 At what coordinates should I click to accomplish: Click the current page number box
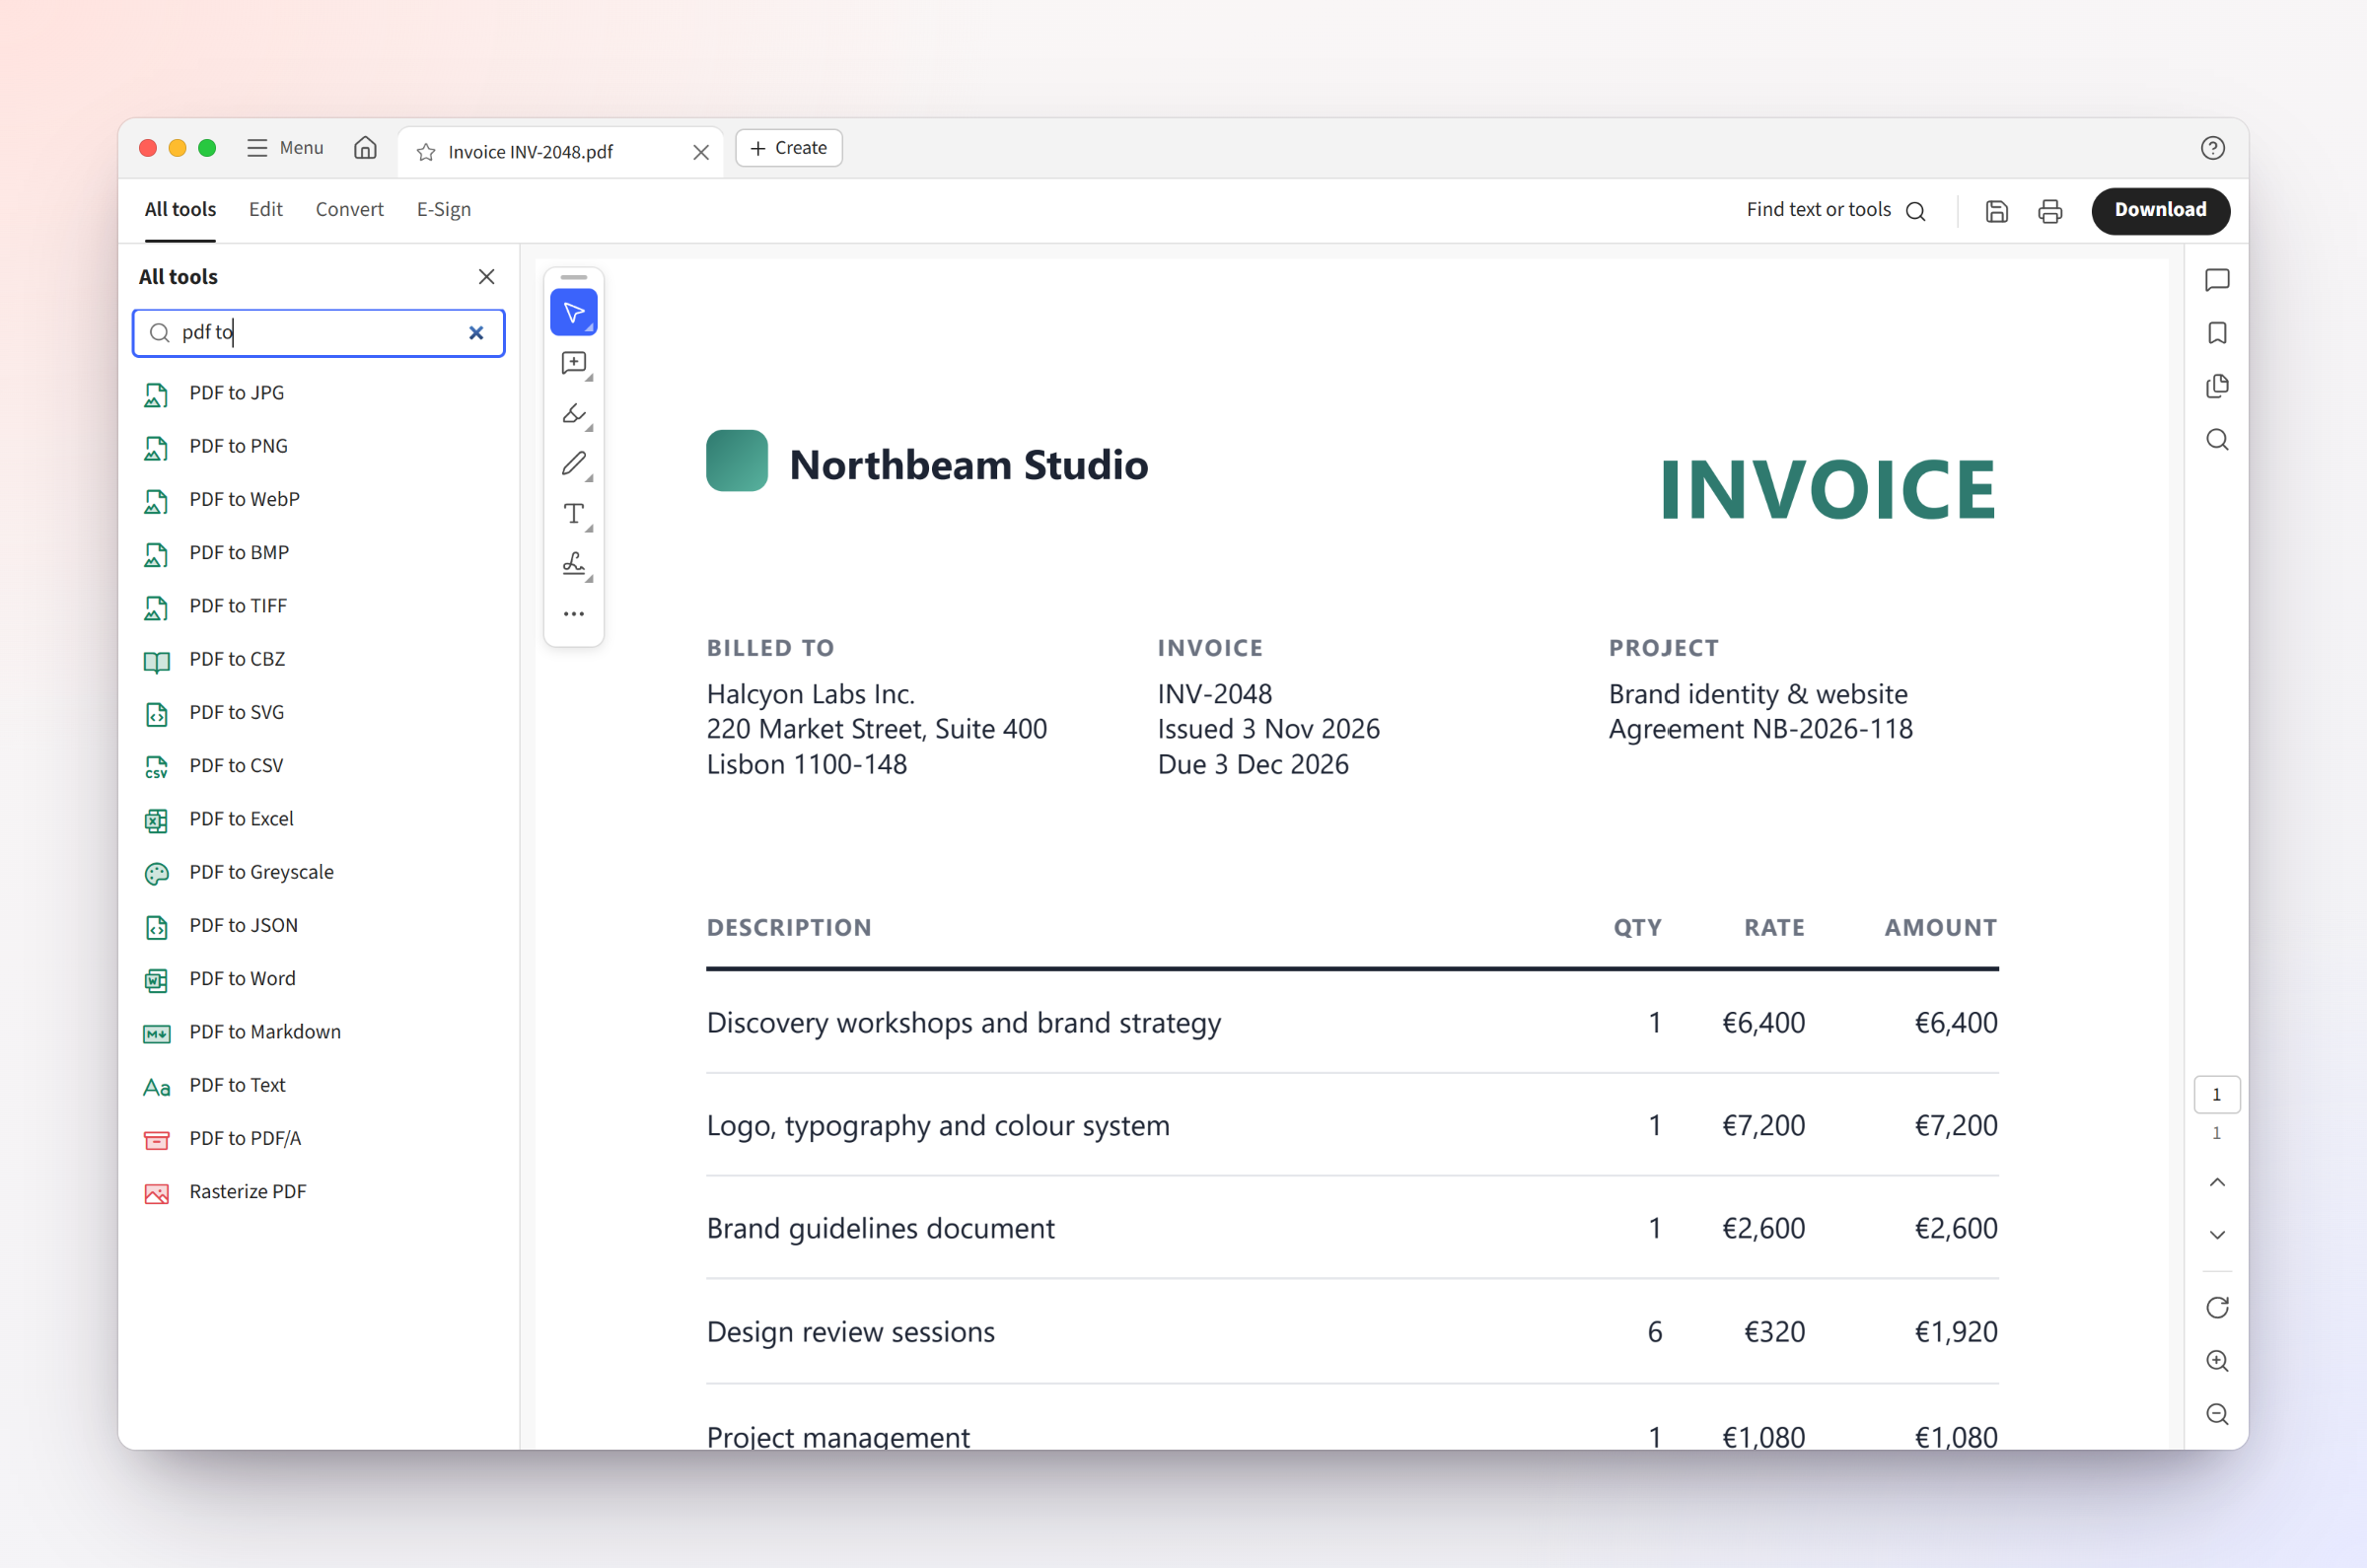coord(2217,1094)
